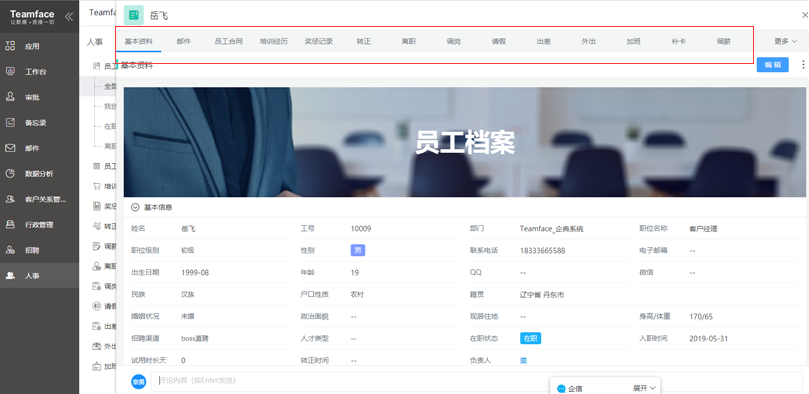809x394 pixels.
Task: Open 数据分析 in the sidebar
Action: pyautogui.click(x=39, y=174)
